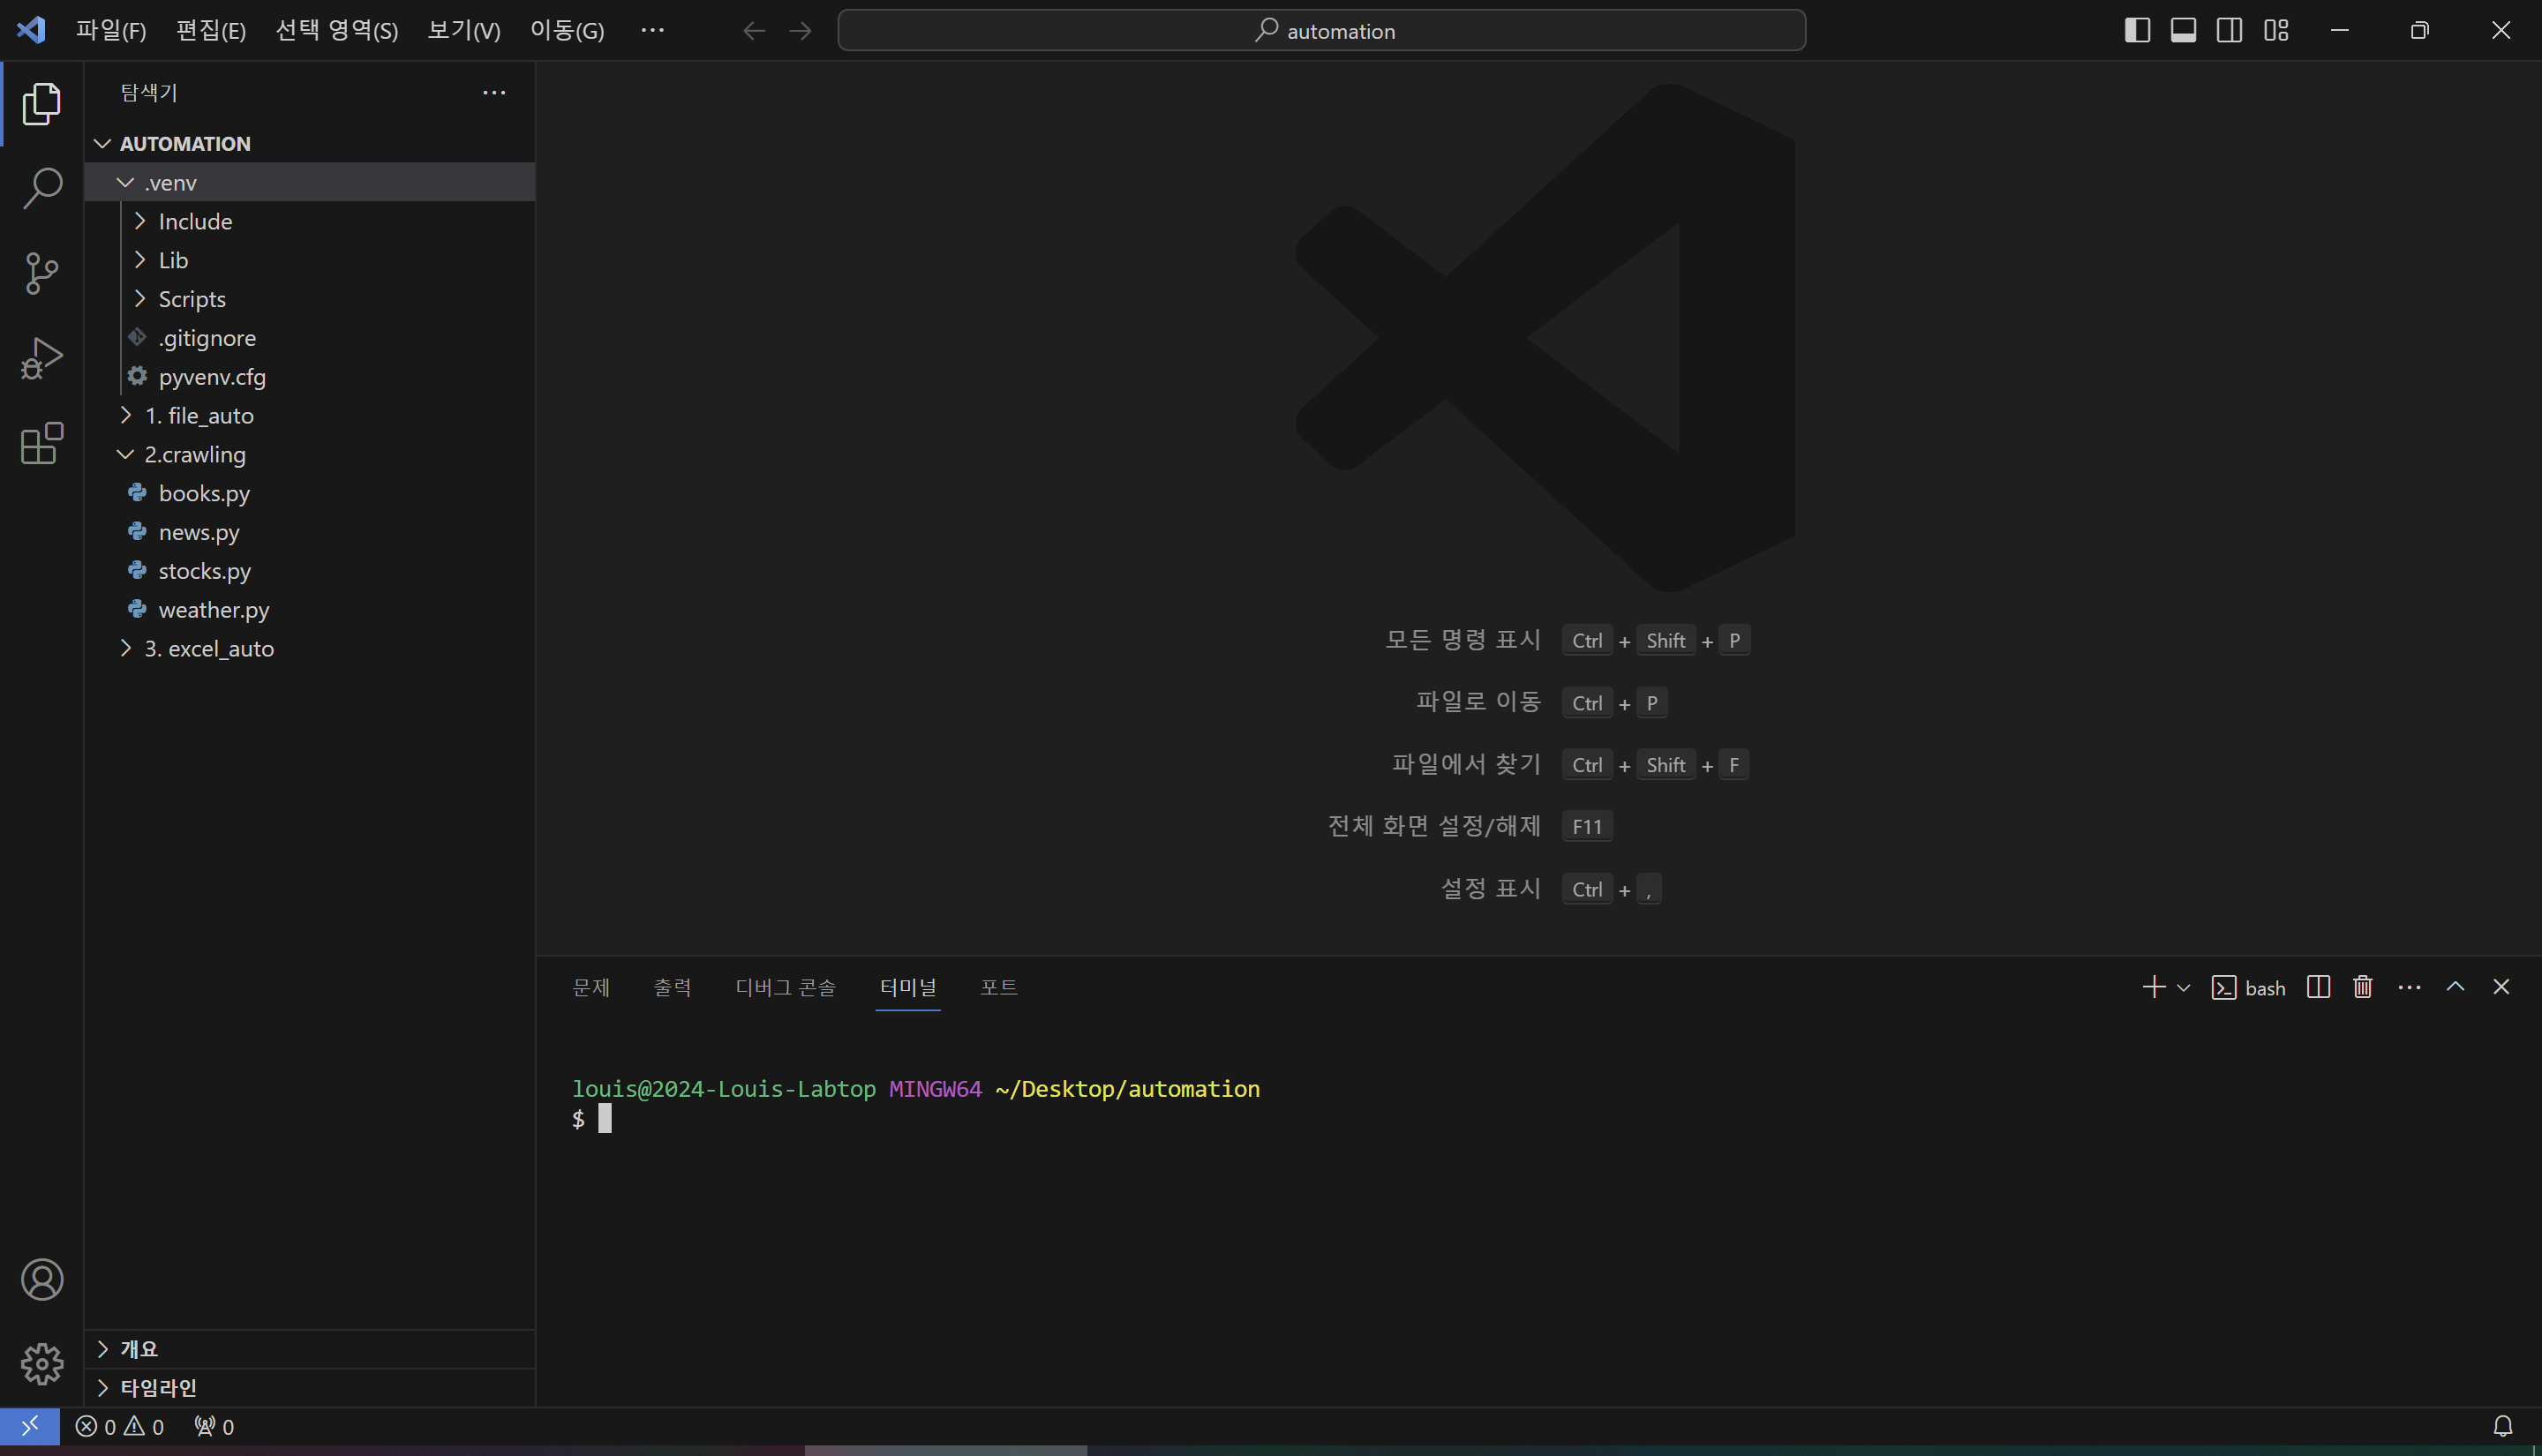Toggle bottom panel visibility
This screenshot has width=2542, height=1456.
(x=2183, y=30)
